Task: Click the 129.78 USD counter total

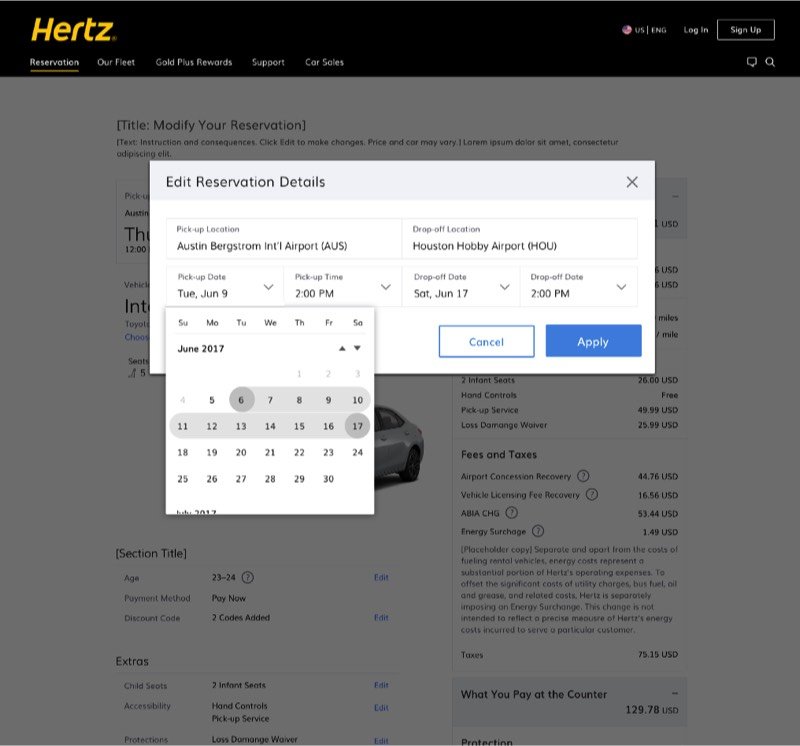Action: point(652,709)
